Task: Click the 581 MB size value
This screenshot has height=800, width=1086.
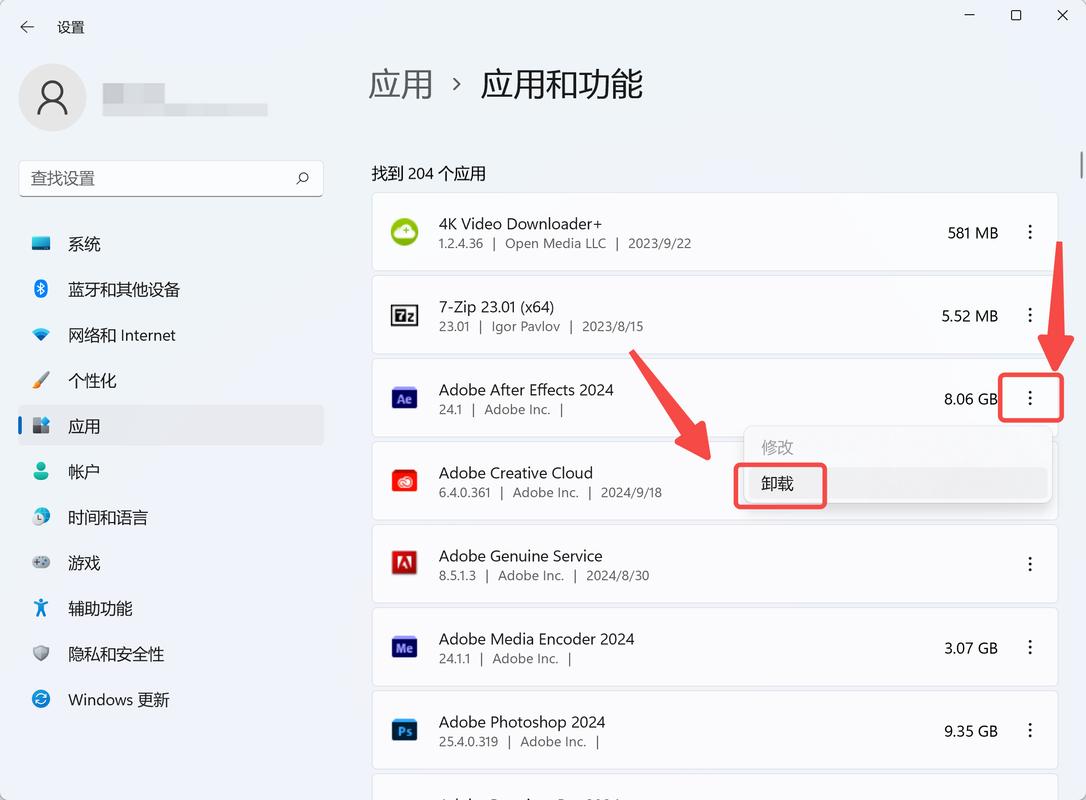Action: tap(972, 233)
